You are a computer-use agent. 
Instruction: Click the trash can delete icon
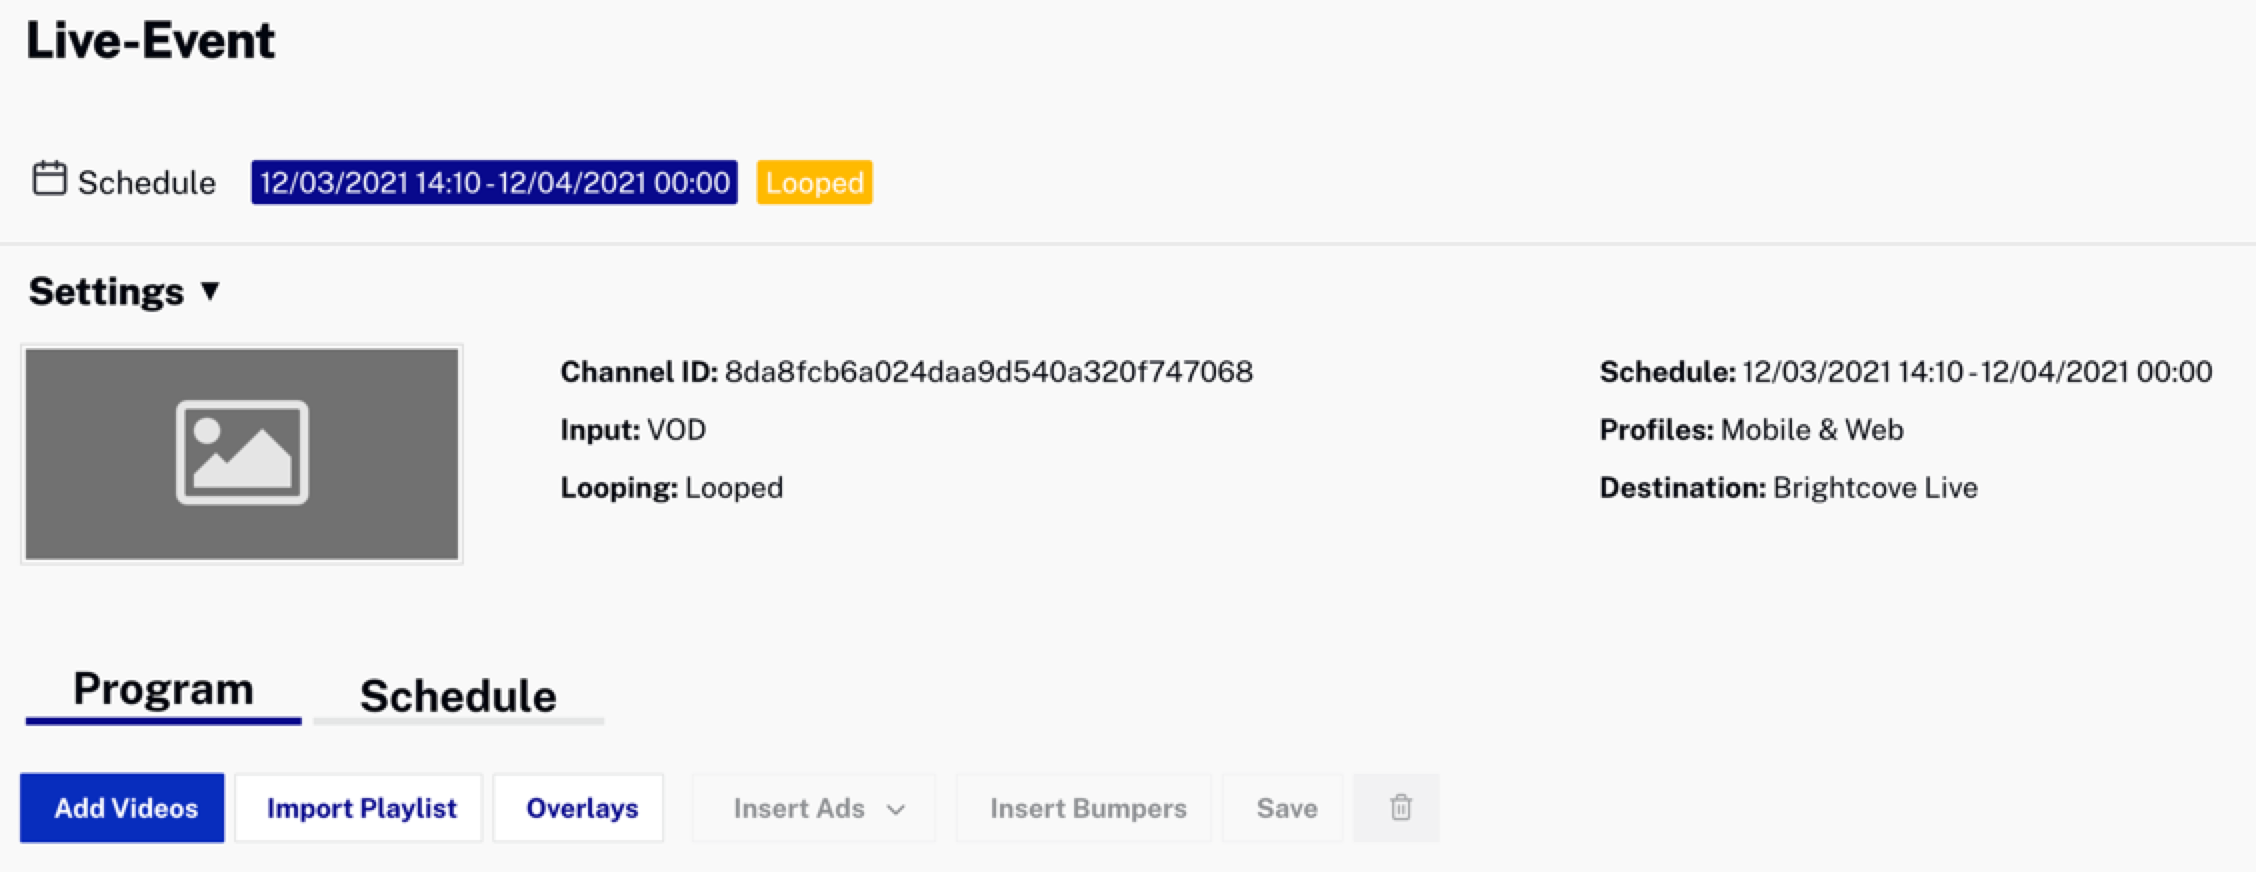click(1400, 808)
